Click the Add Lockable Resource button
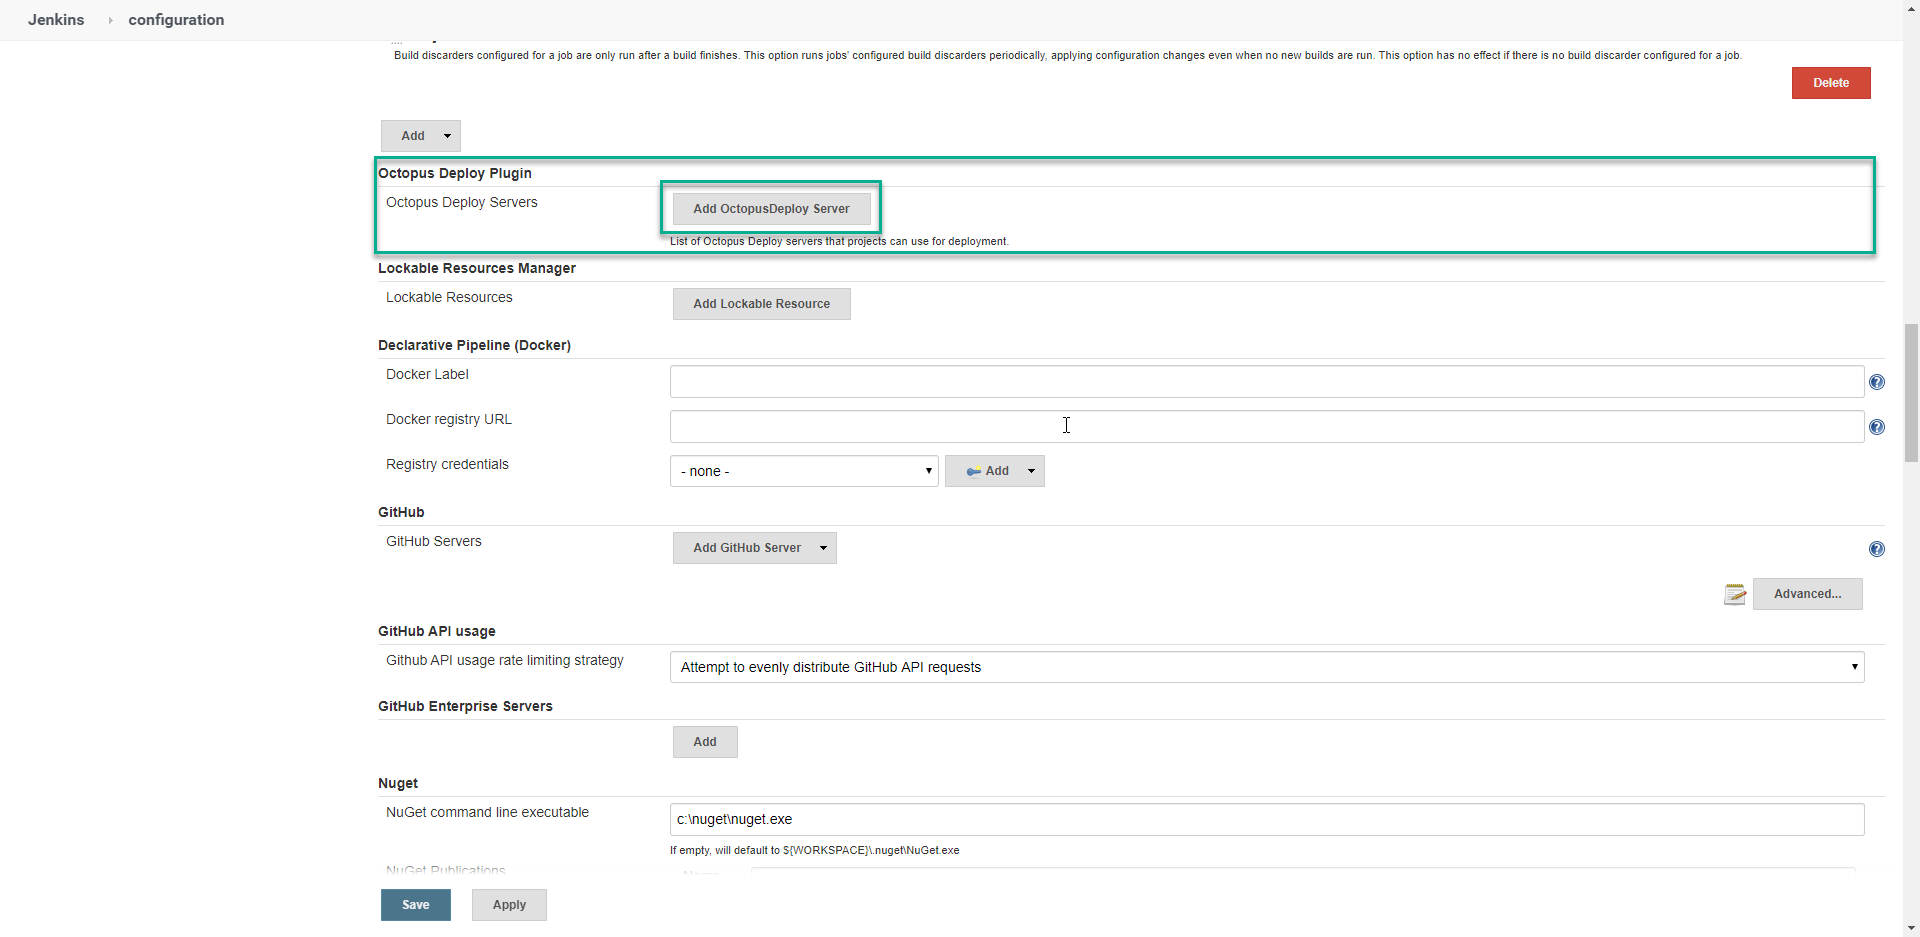The image size is (1920, 937). 761,303
